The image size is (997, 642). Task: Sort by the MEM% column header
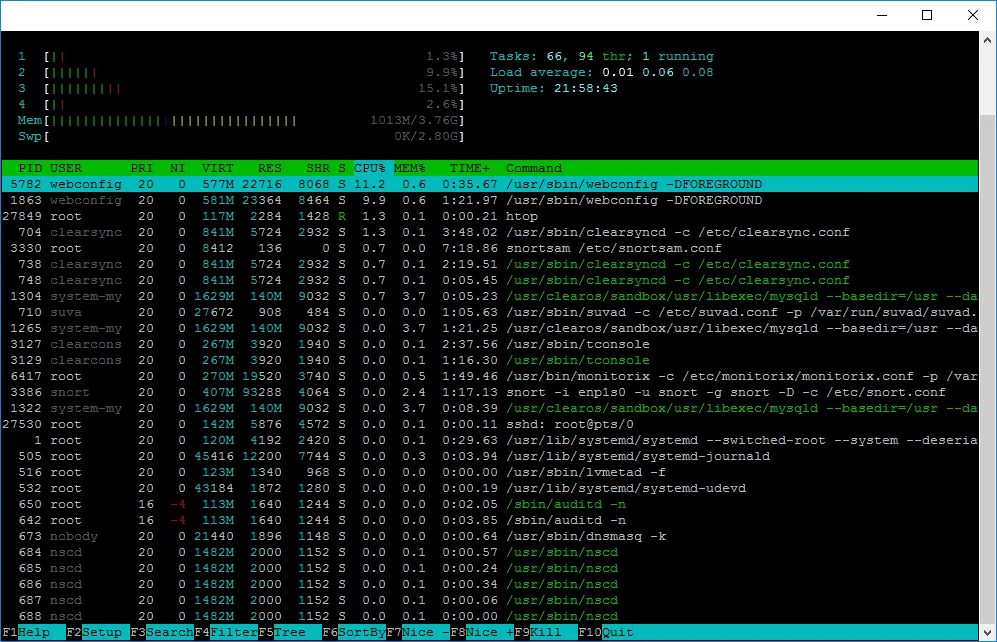pyautogui.click(x=409, y=168)
